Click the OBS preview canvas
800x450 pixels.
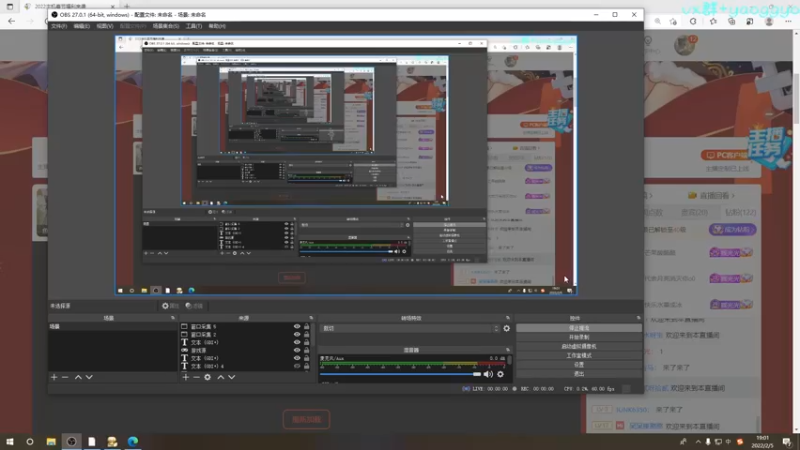click(x=346, y=165)
